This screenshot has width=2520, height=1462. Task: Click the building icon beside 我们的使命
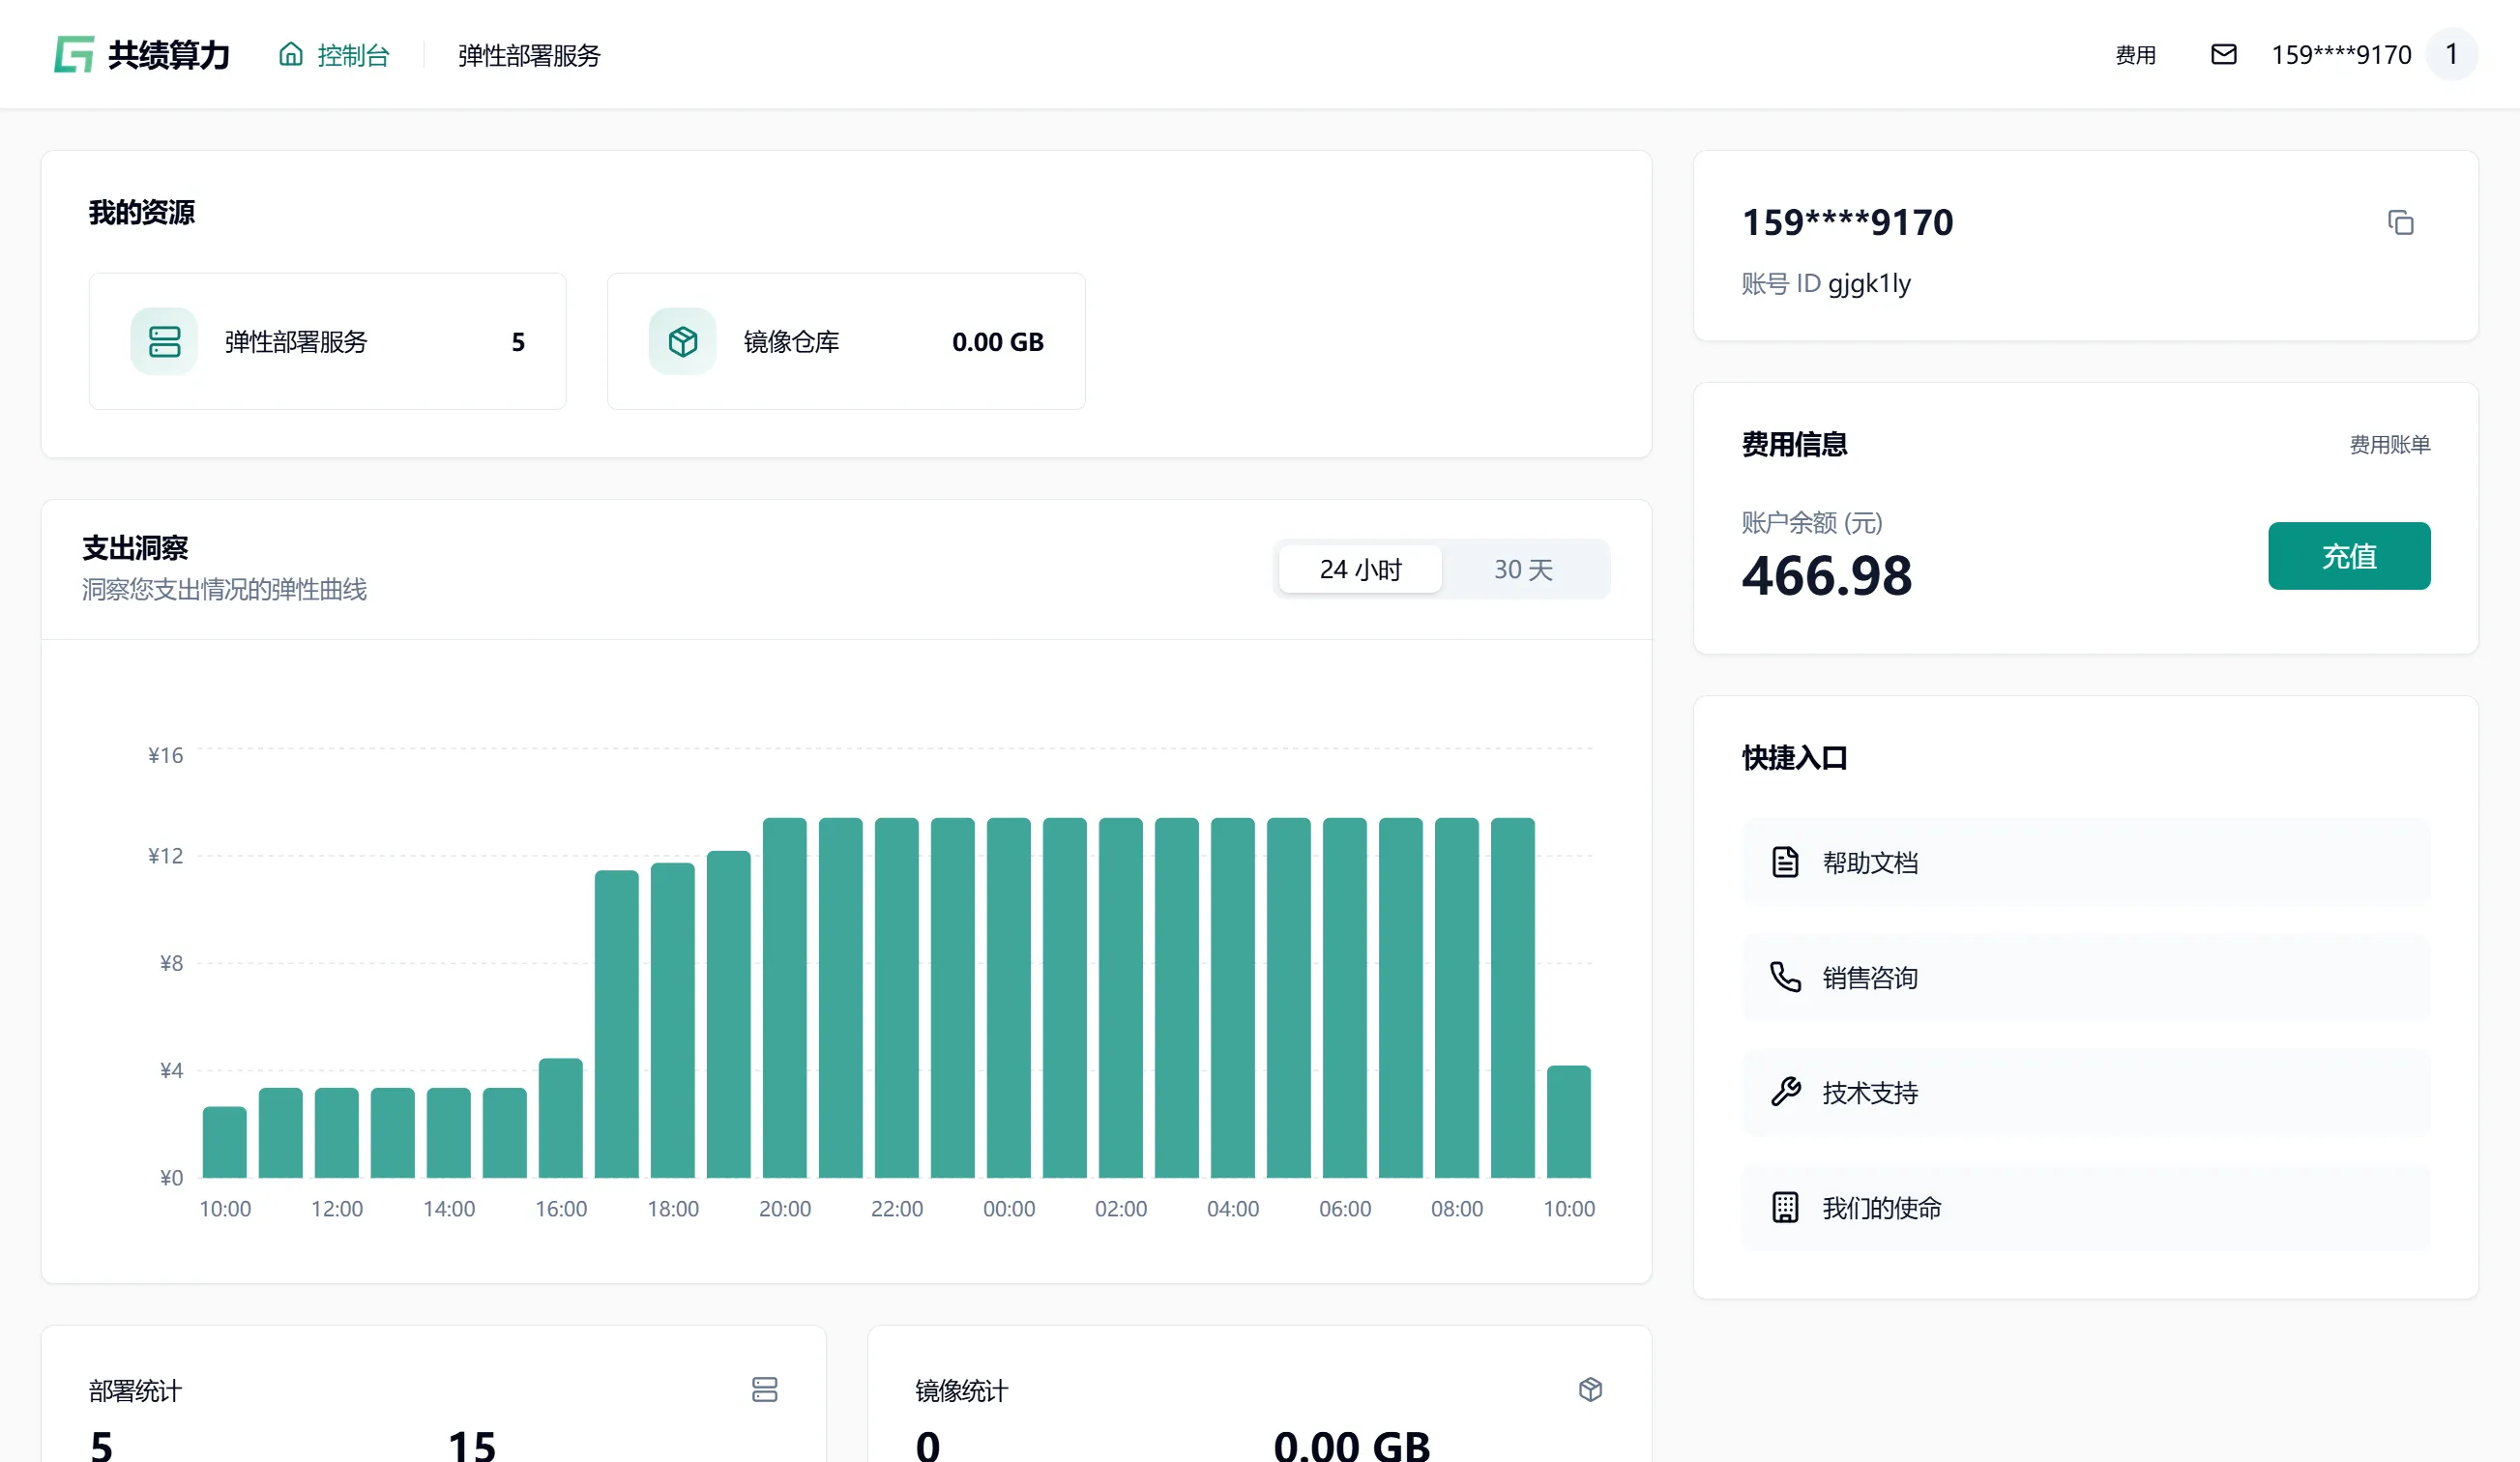pos(1785,1207)
